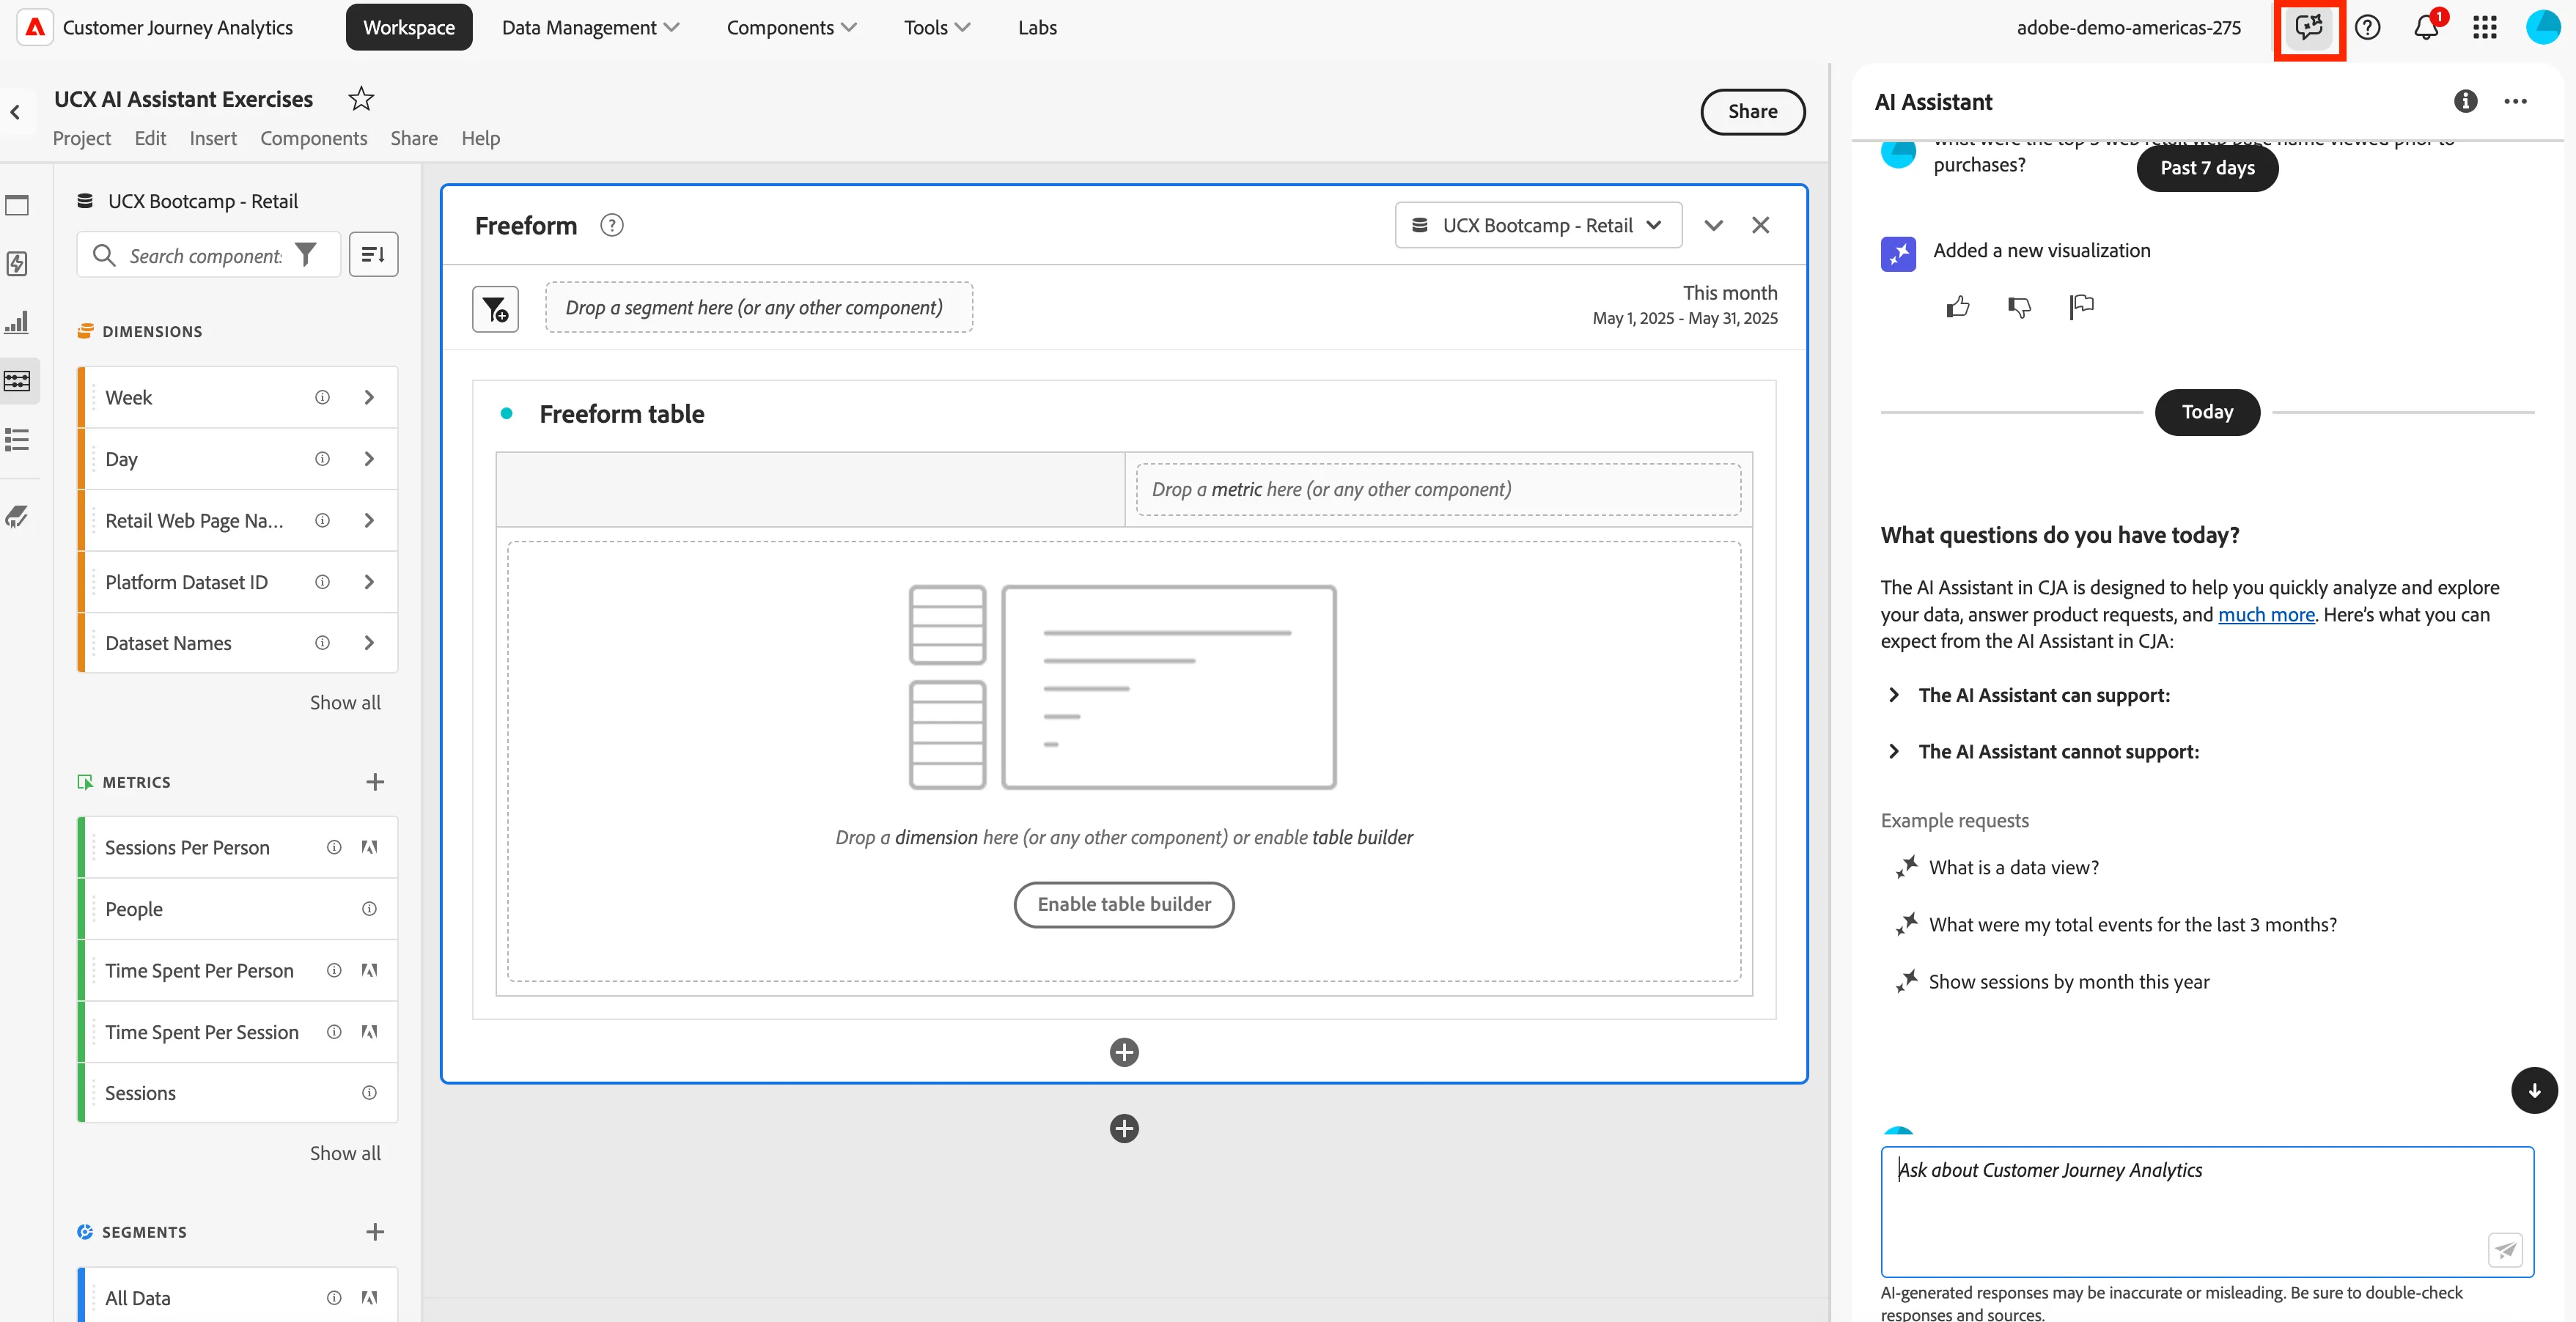2576x1322 pixels.
Task: Click the Ask about Customer Journey Analytics field
Action: pos(2206,1212)
